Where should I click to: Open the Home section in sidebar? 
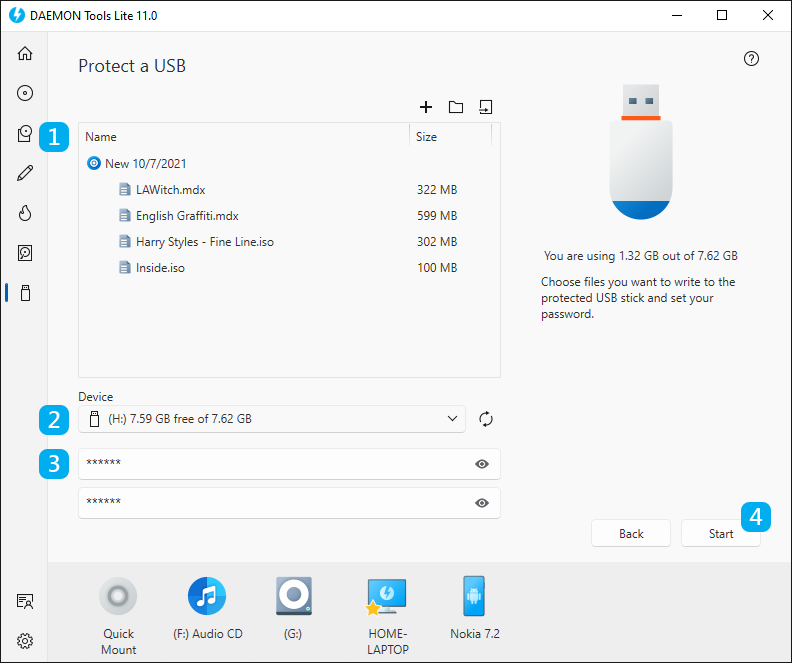click(25, 53)
